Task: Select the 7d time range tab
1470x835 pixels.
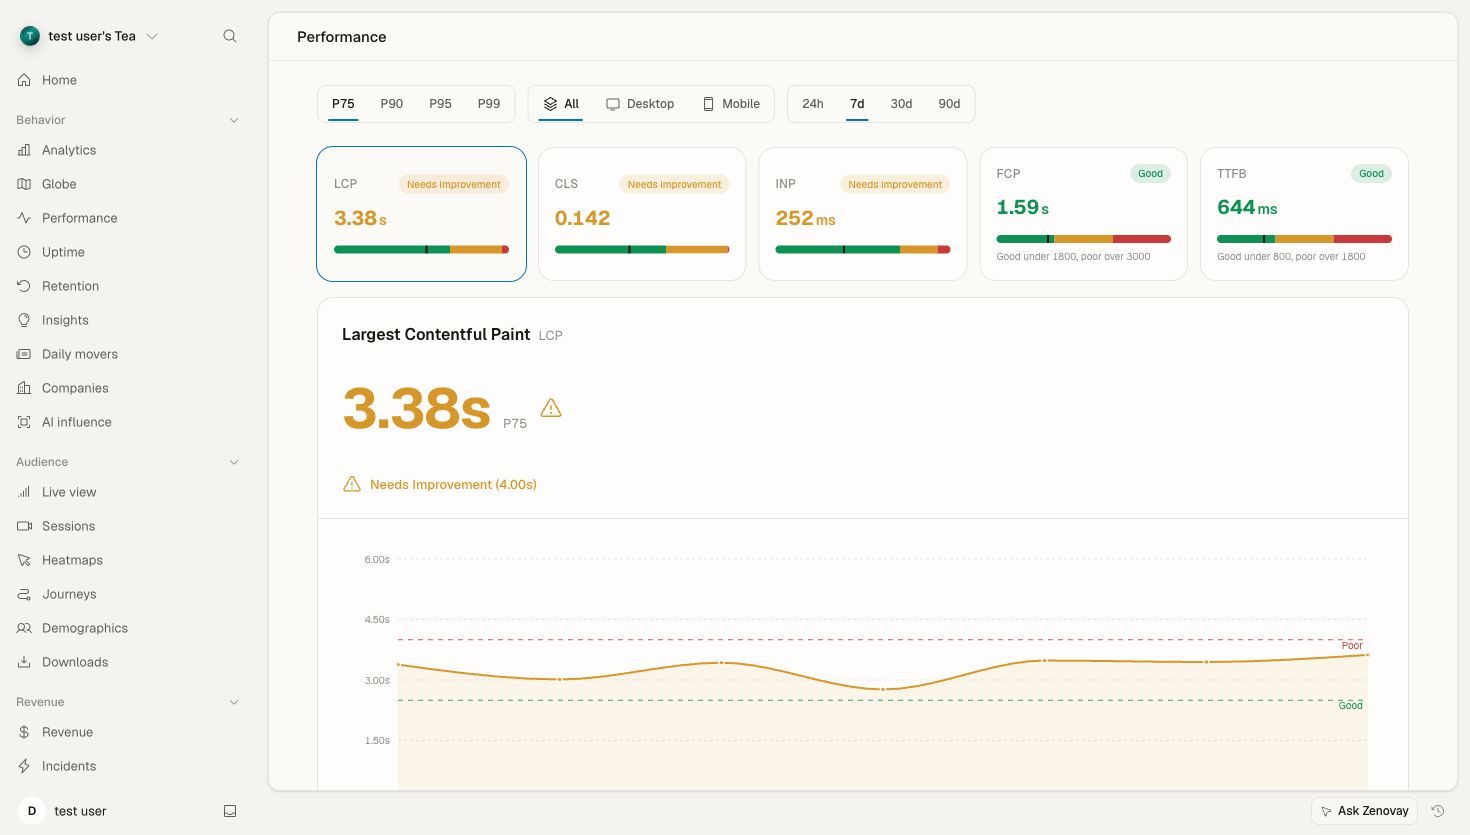Action: (x=857, y=104)
